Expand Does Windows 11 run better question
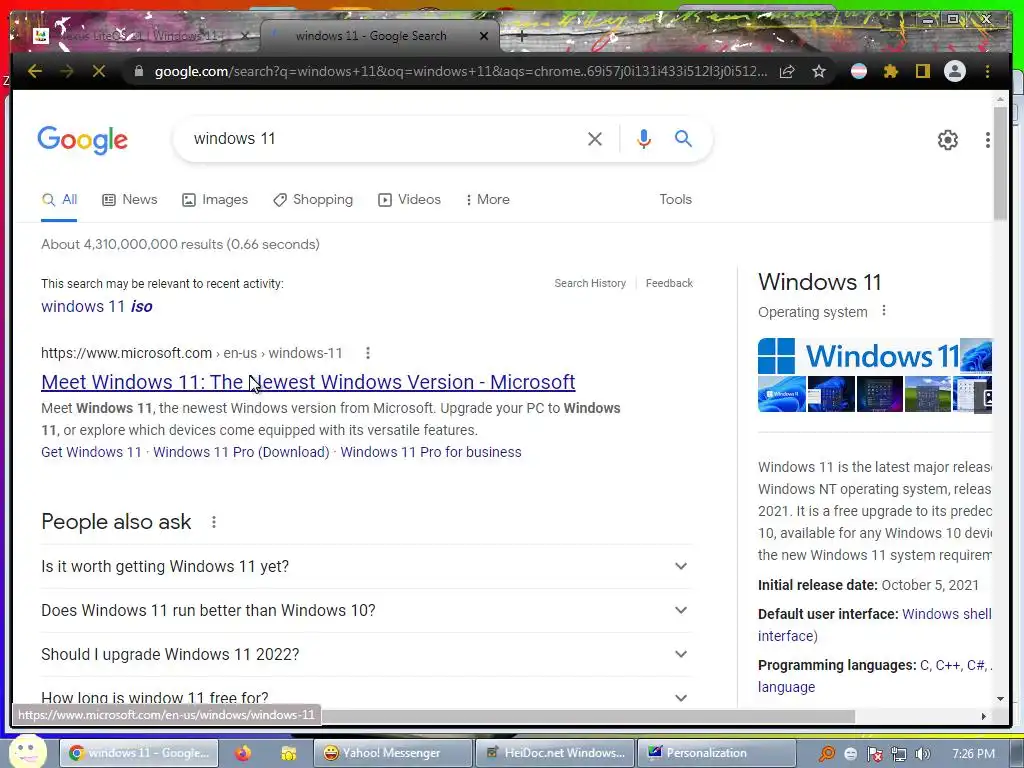This screenshot has width=1024, height=768. click(x=366, y=610)
